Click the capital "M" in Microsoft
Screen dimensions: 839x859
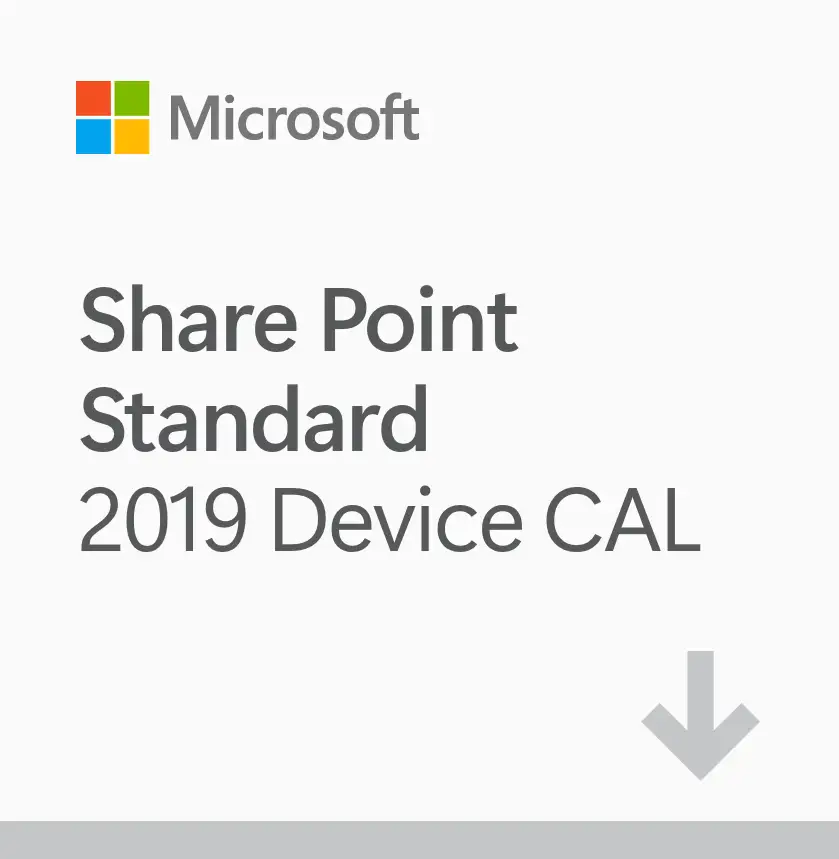(192, 118)
